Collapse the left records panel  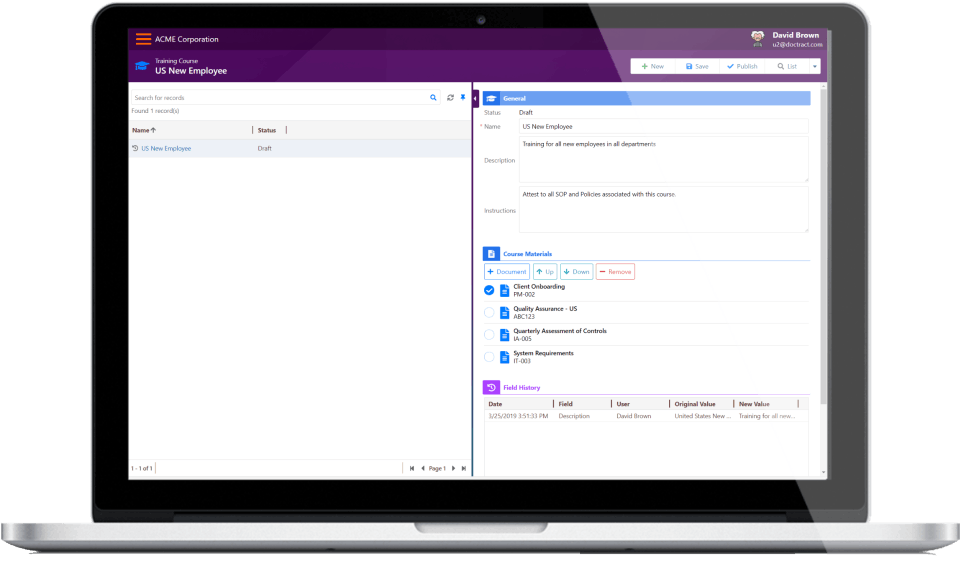[475, 98]
